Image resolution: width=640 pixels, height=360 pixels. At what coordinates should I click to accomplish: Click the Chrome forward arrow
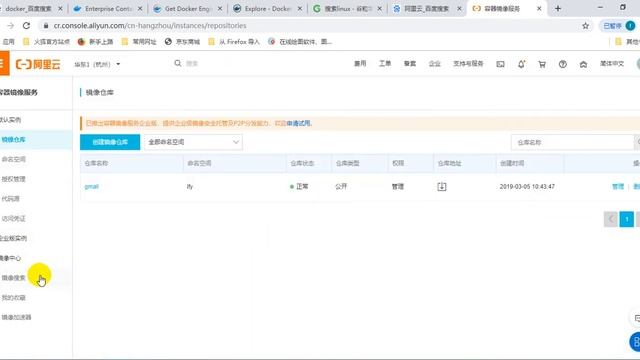[x=10, y=26]
